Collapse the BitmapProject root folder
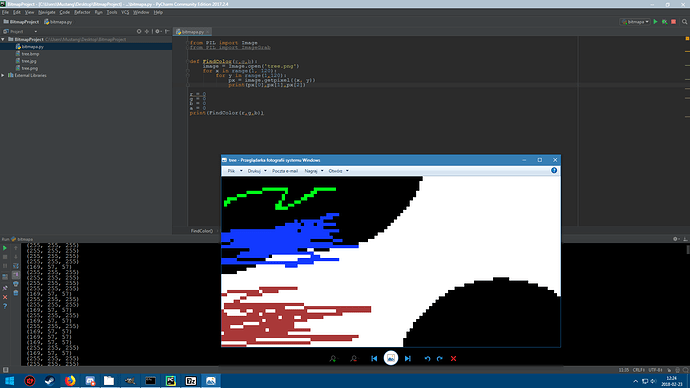The height and width of the screenshot is (388, 690). [3, 39]
